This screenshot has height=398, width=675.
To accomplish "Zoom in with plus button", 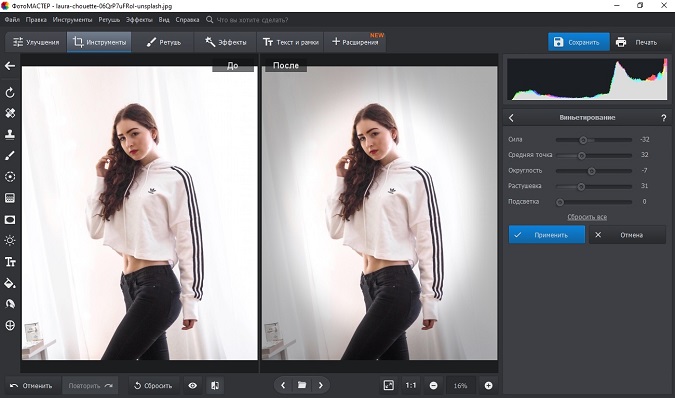I will (x=488, y=386).
